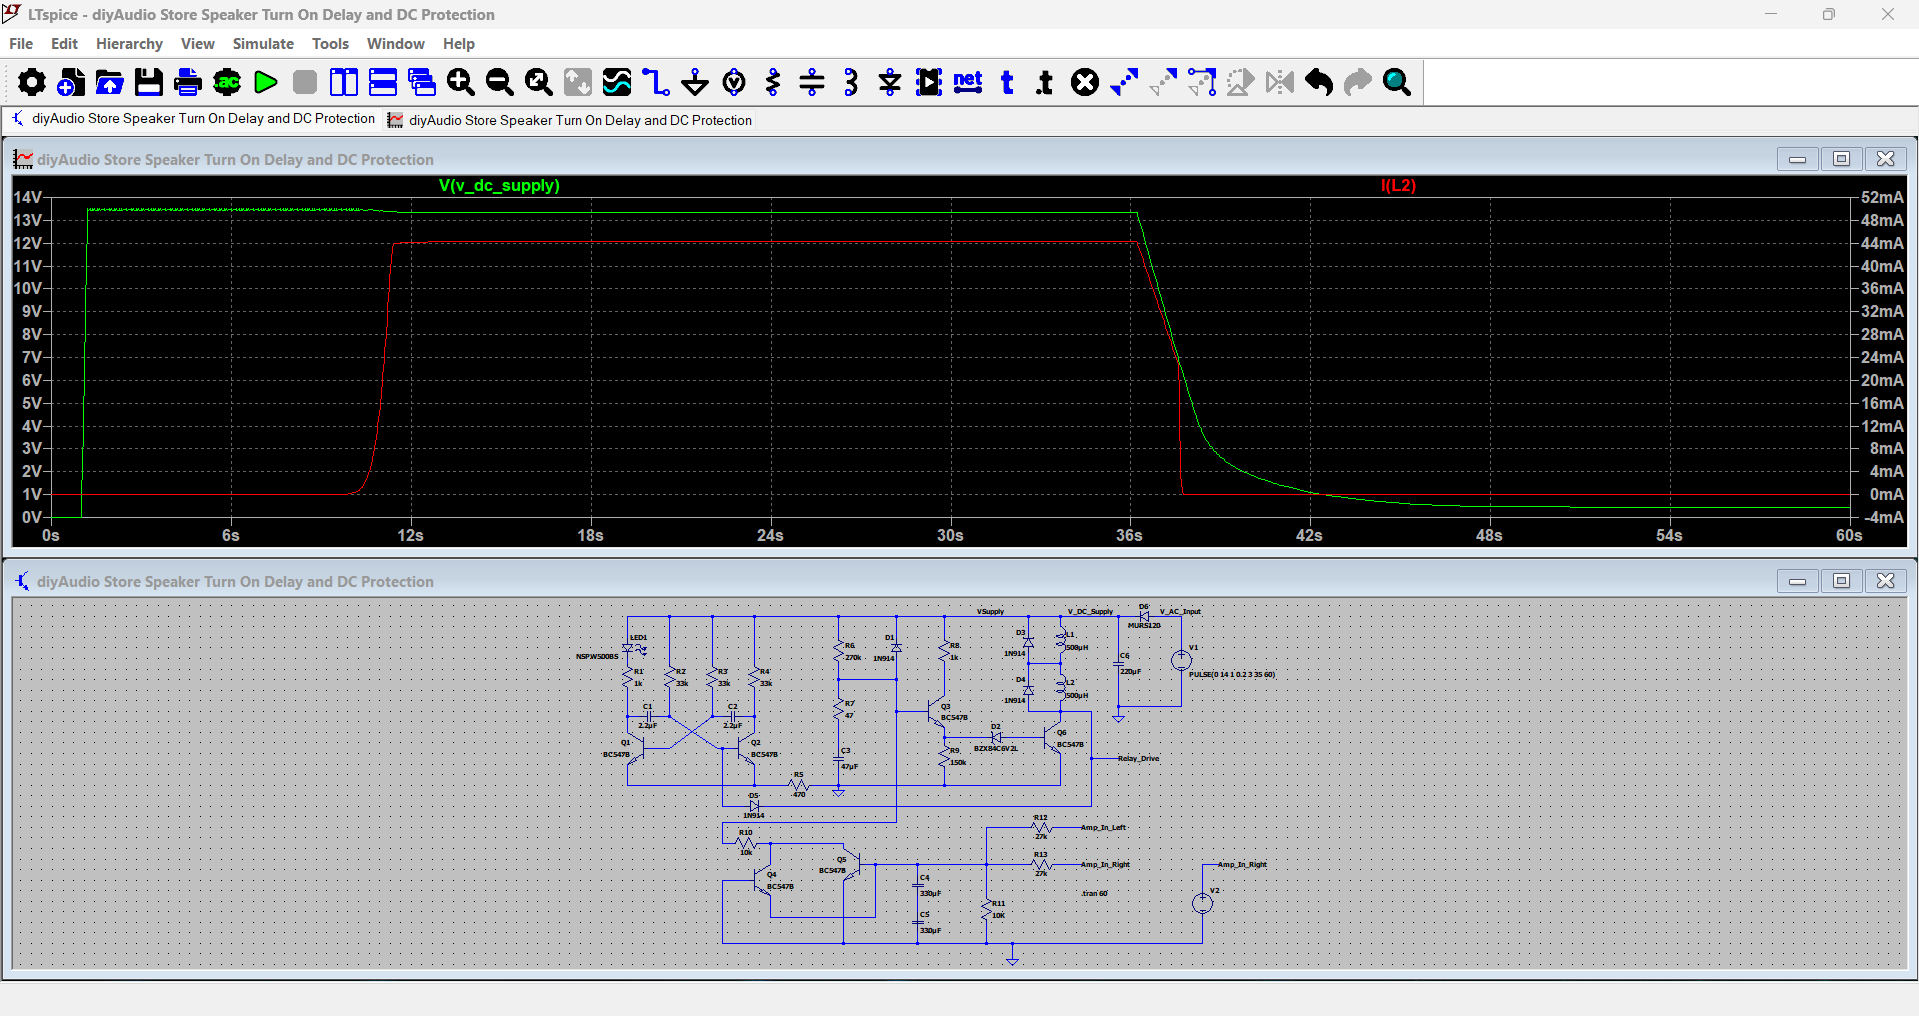This screenshot has width=1919, height=1016.
Task: Zoom to fit with magnifier X icon
Action: tap(539, 82)
